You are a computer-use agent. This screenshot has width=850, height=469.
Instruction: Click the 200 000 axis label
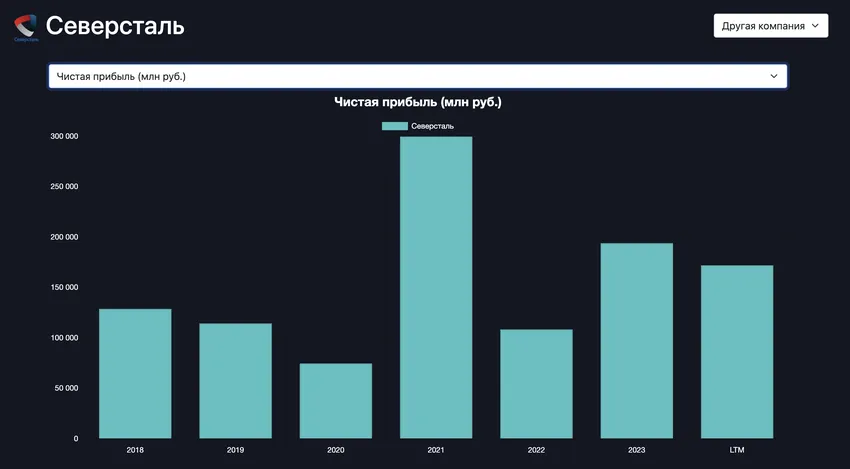click(65, 237)
